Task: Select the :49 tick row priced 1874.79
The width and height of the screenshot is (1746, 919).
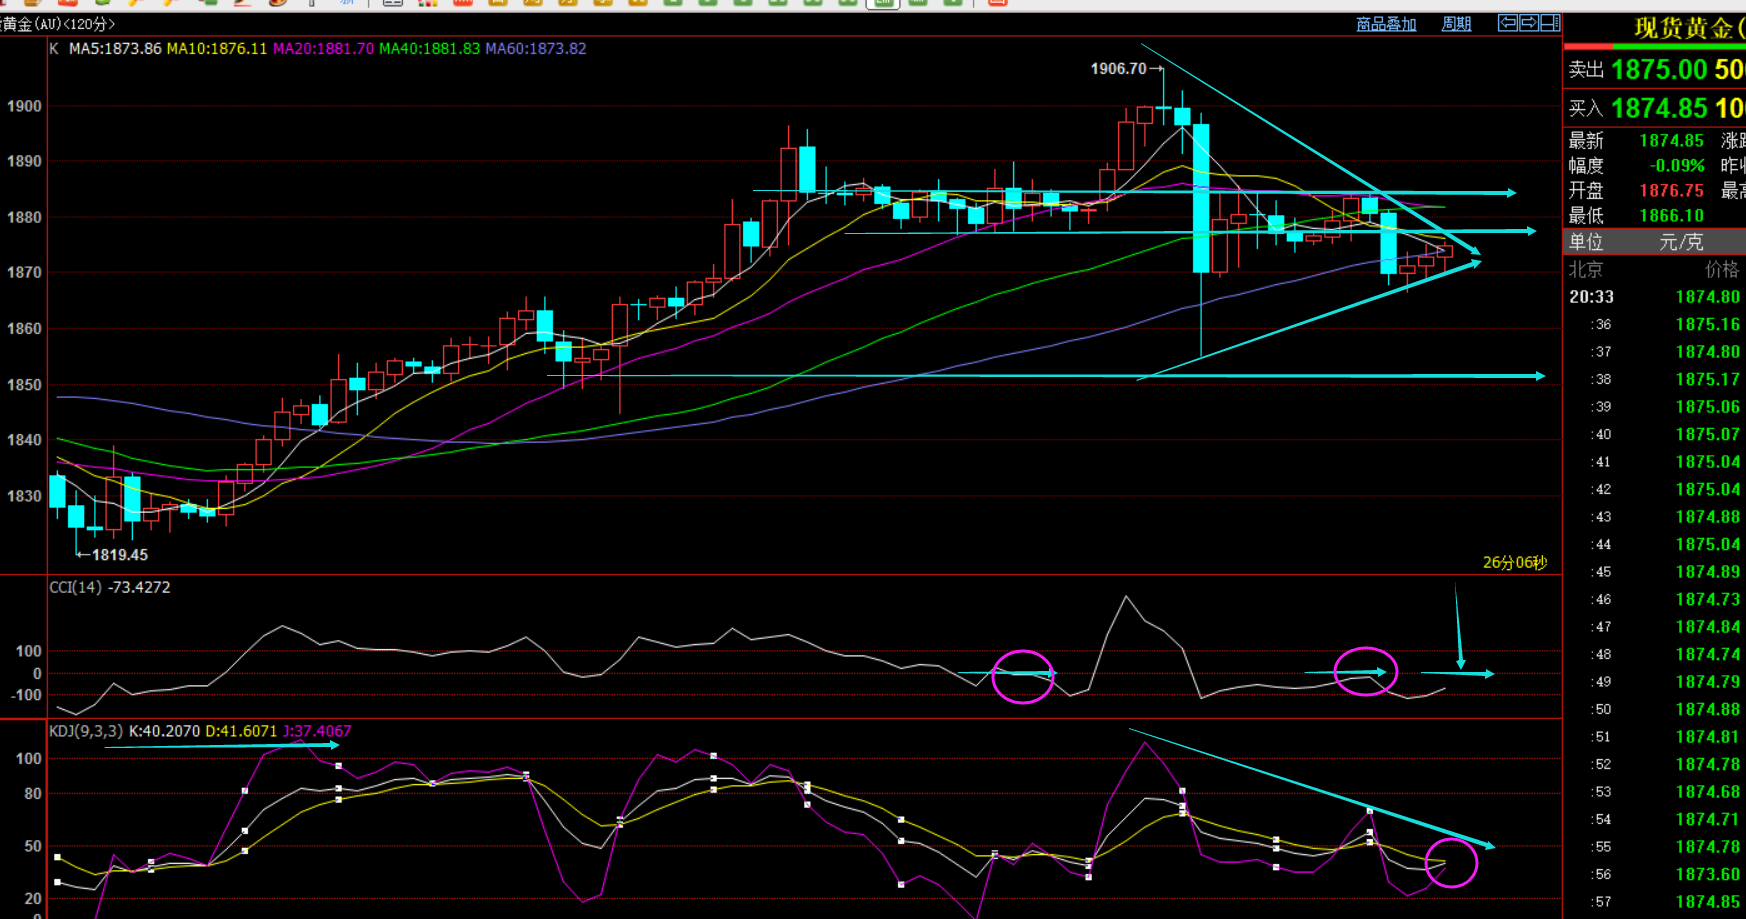Action: (x=1654, y=682)
